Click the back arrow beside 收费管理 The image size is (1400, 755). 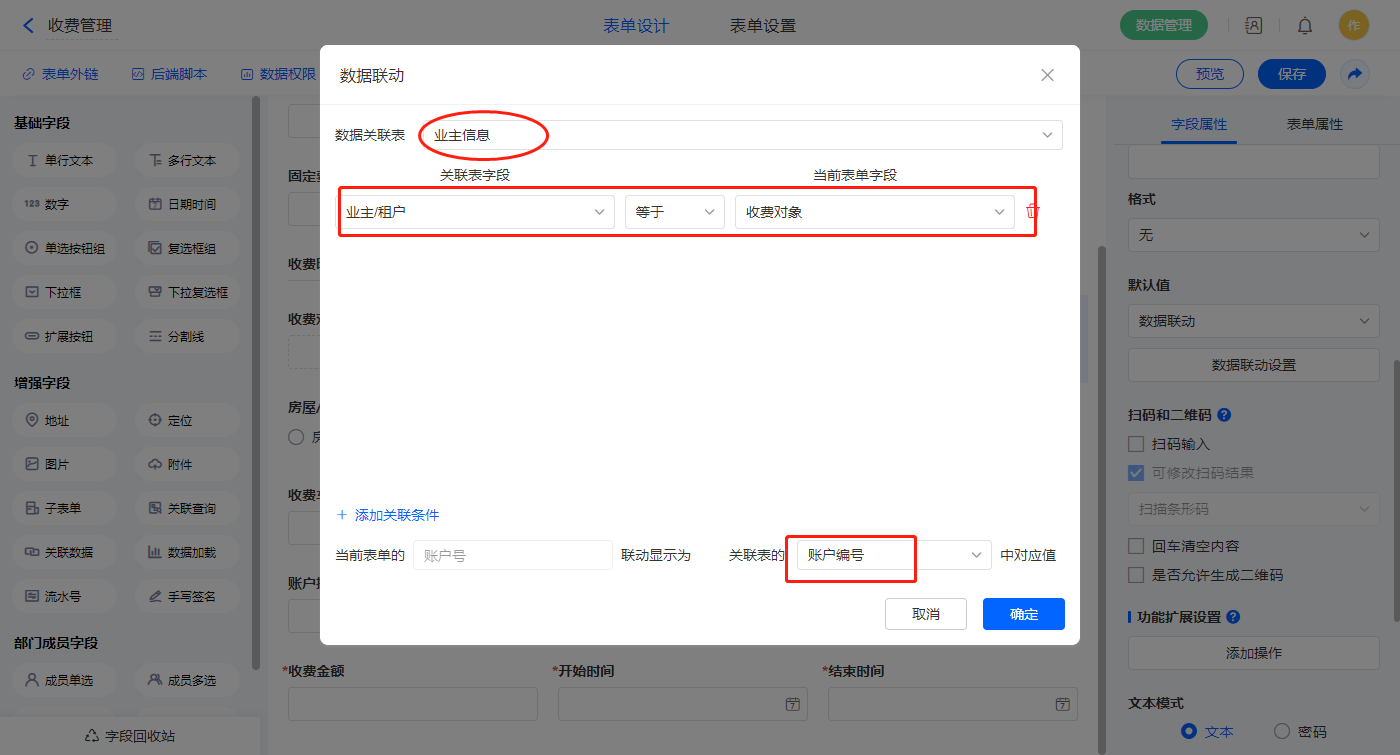click(x=28, y=26)
